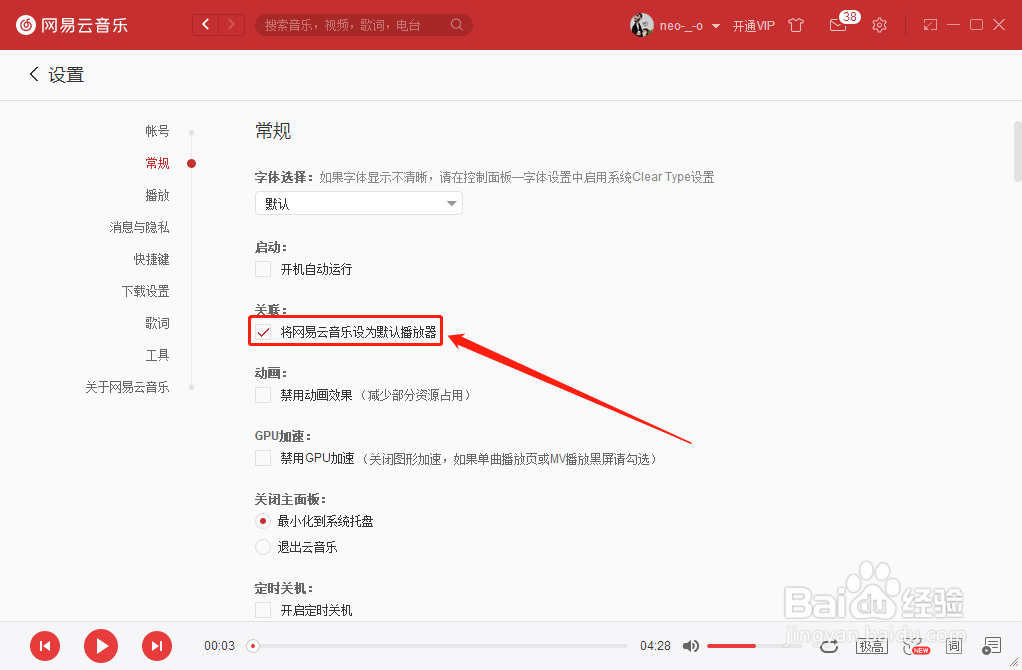Screen dimensions: 1022x670
Task: Select 歌词 in settings sidebar
Action: coord(157,323)
